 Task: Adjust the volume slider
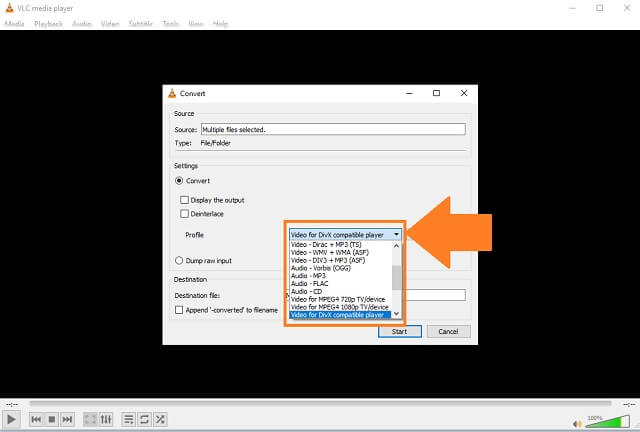[x=608, y=421]
